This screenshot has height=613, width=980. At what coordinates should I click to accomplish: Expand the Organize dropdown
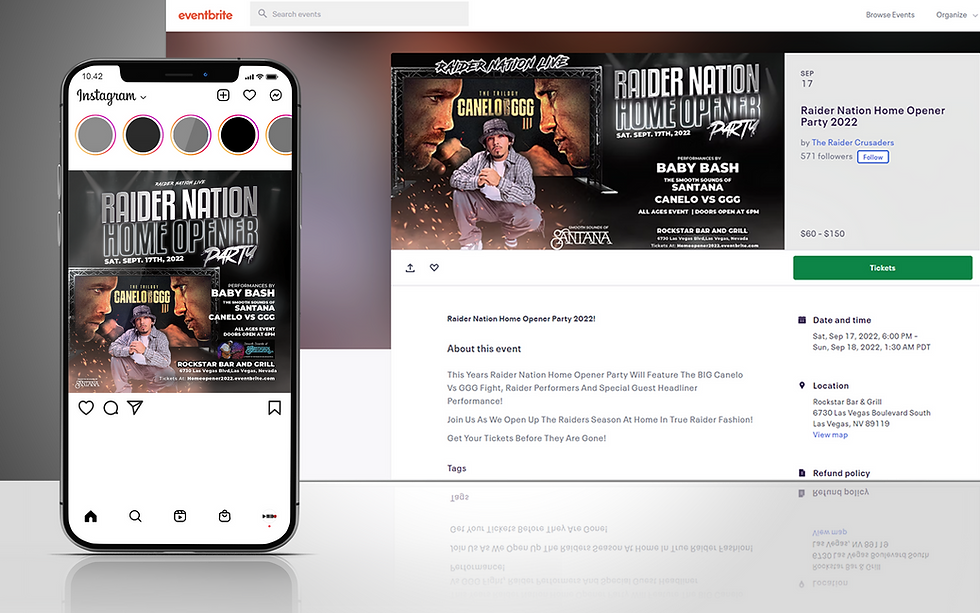[x=956, y=15]
